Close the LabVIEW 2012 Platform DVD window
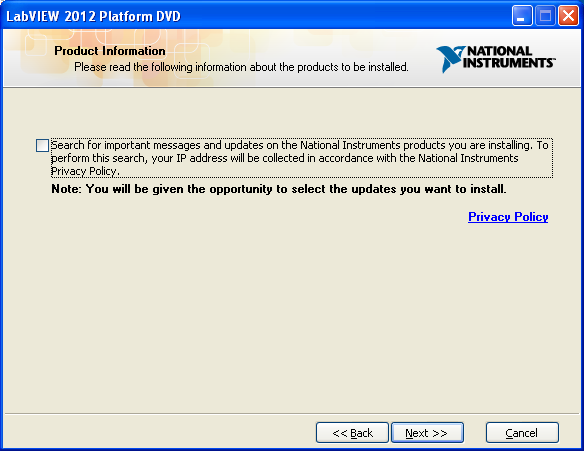The width and height of the screenshot is (584, 451). click(x=568, y=16)
